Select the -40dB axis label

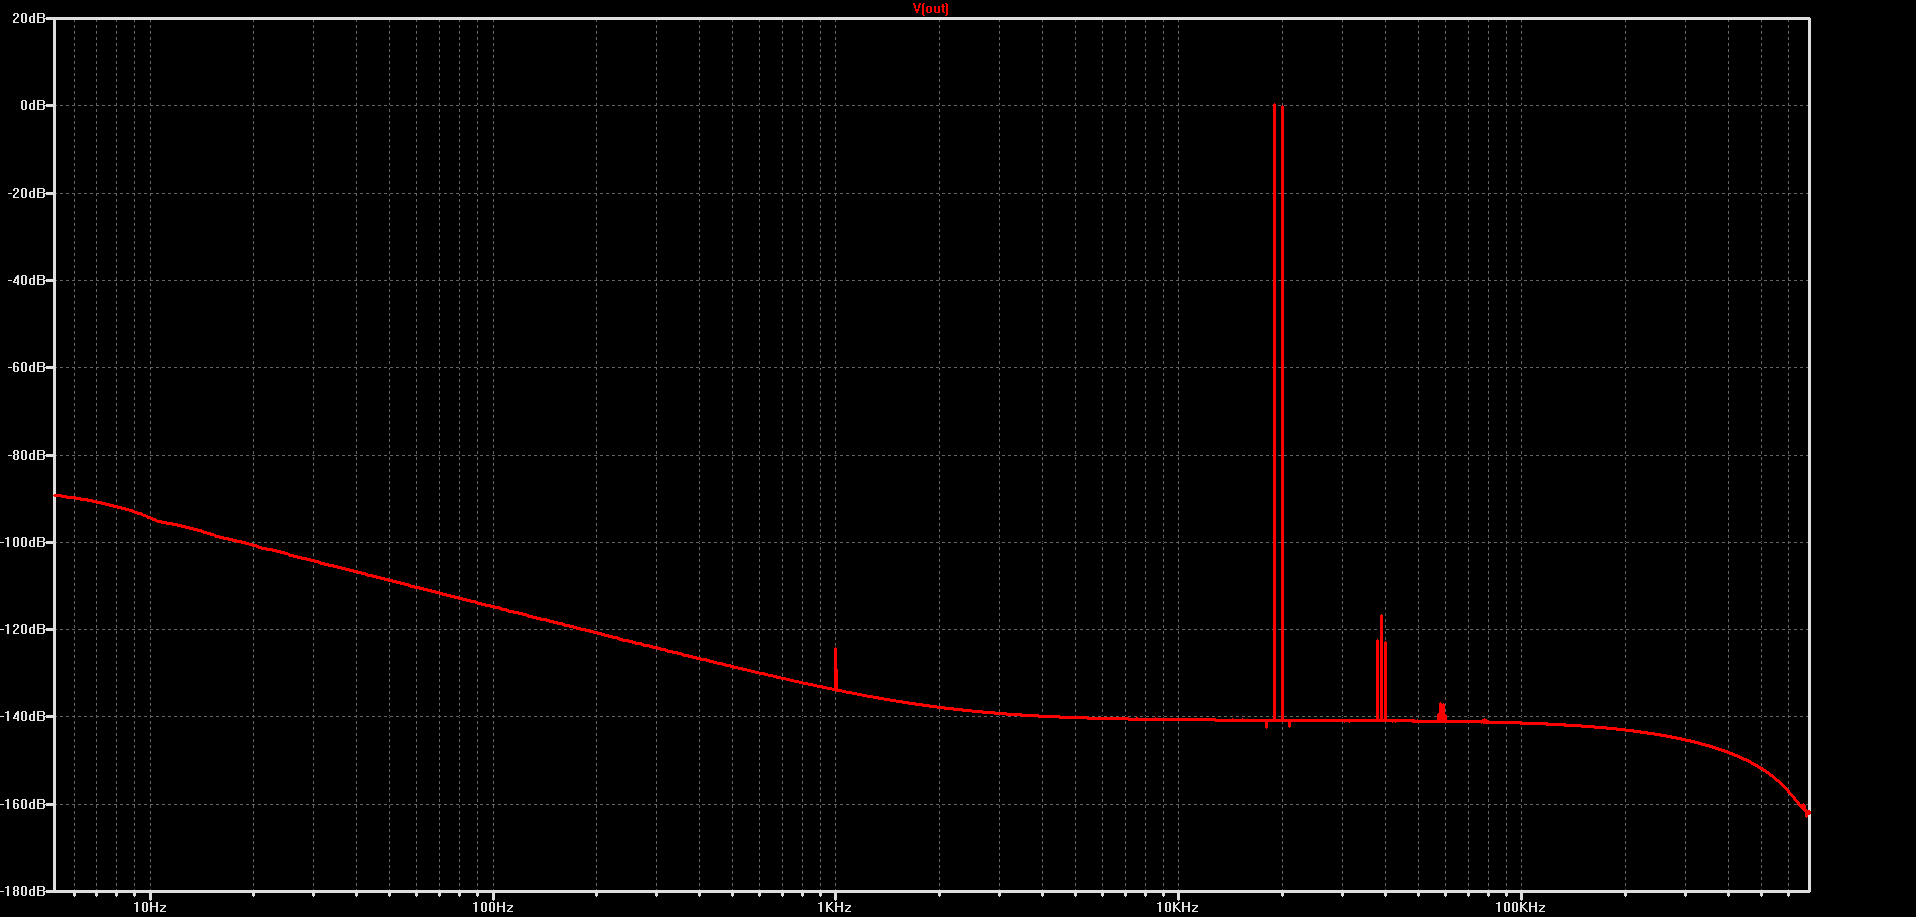pyautogui.click(x=26, y=280)
